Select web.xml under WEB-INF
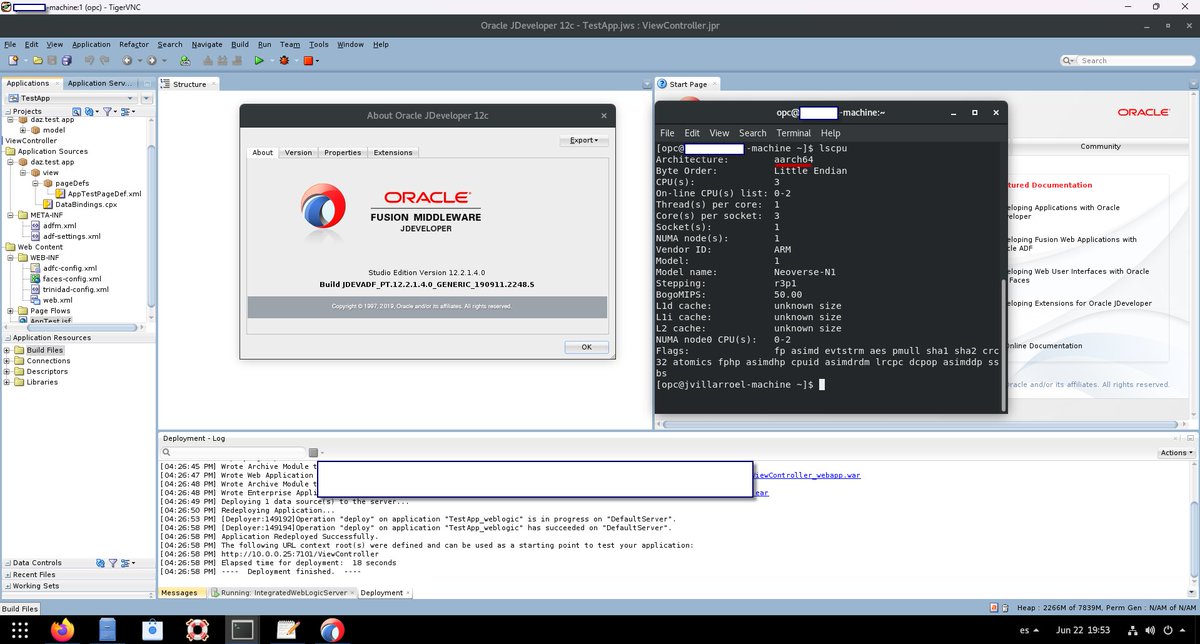The image size is (1200, 644). click(x=50, y=300)
